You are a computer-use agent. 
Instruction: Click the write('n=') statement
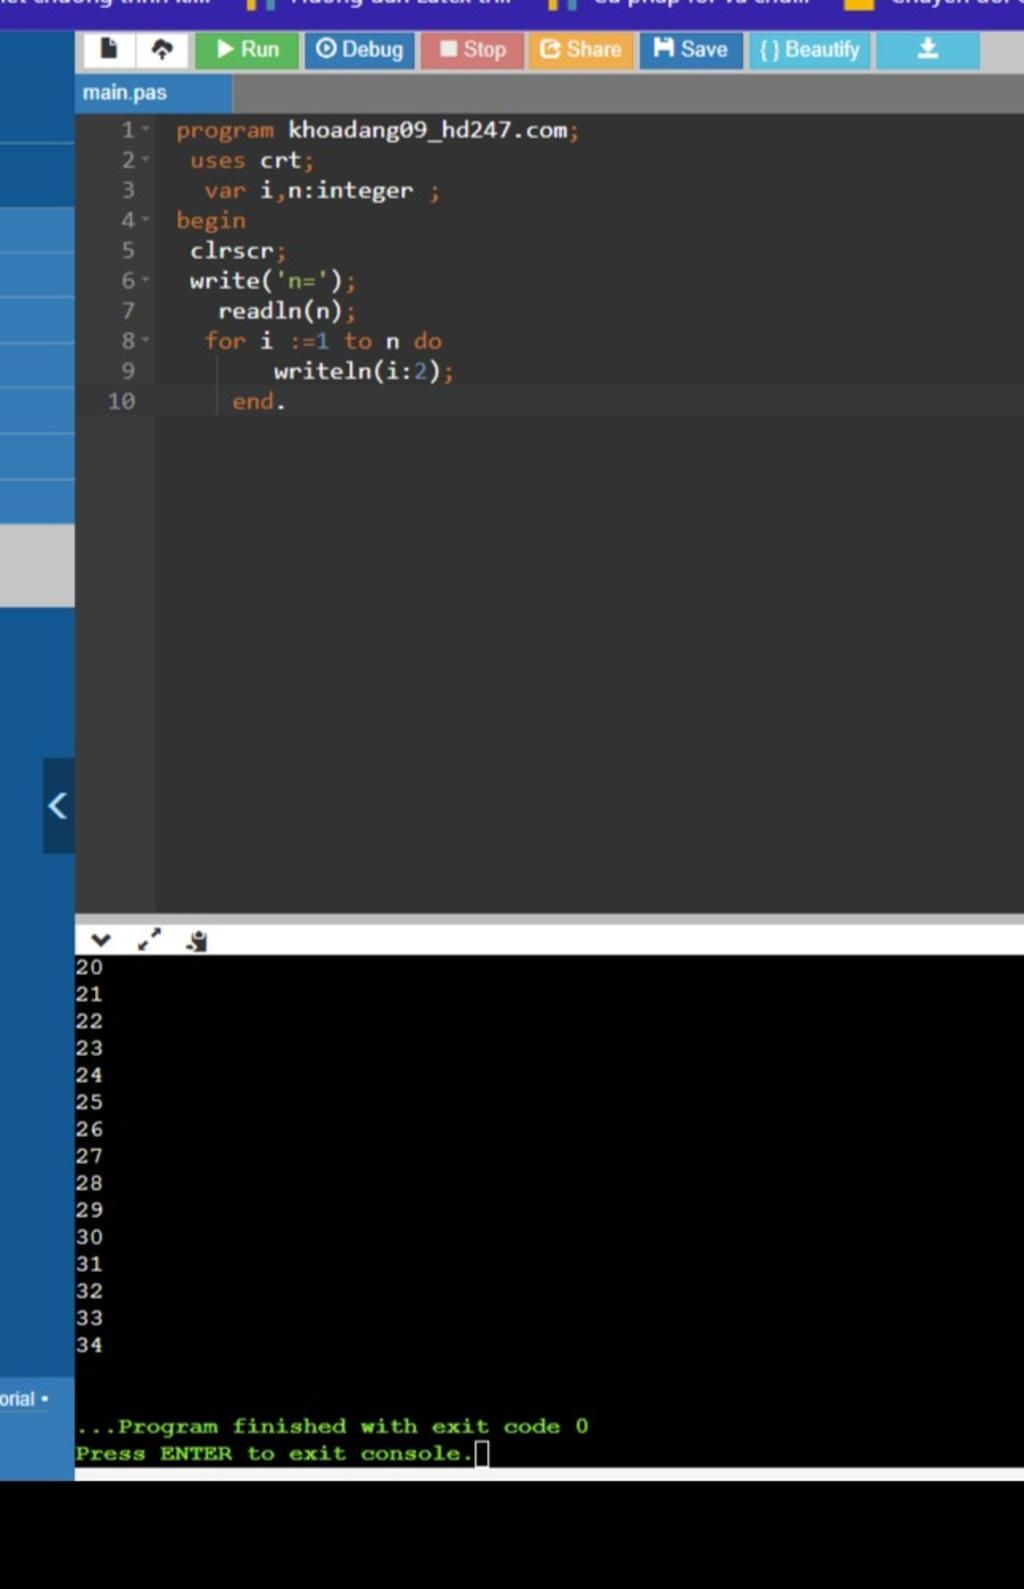[273, 281]
